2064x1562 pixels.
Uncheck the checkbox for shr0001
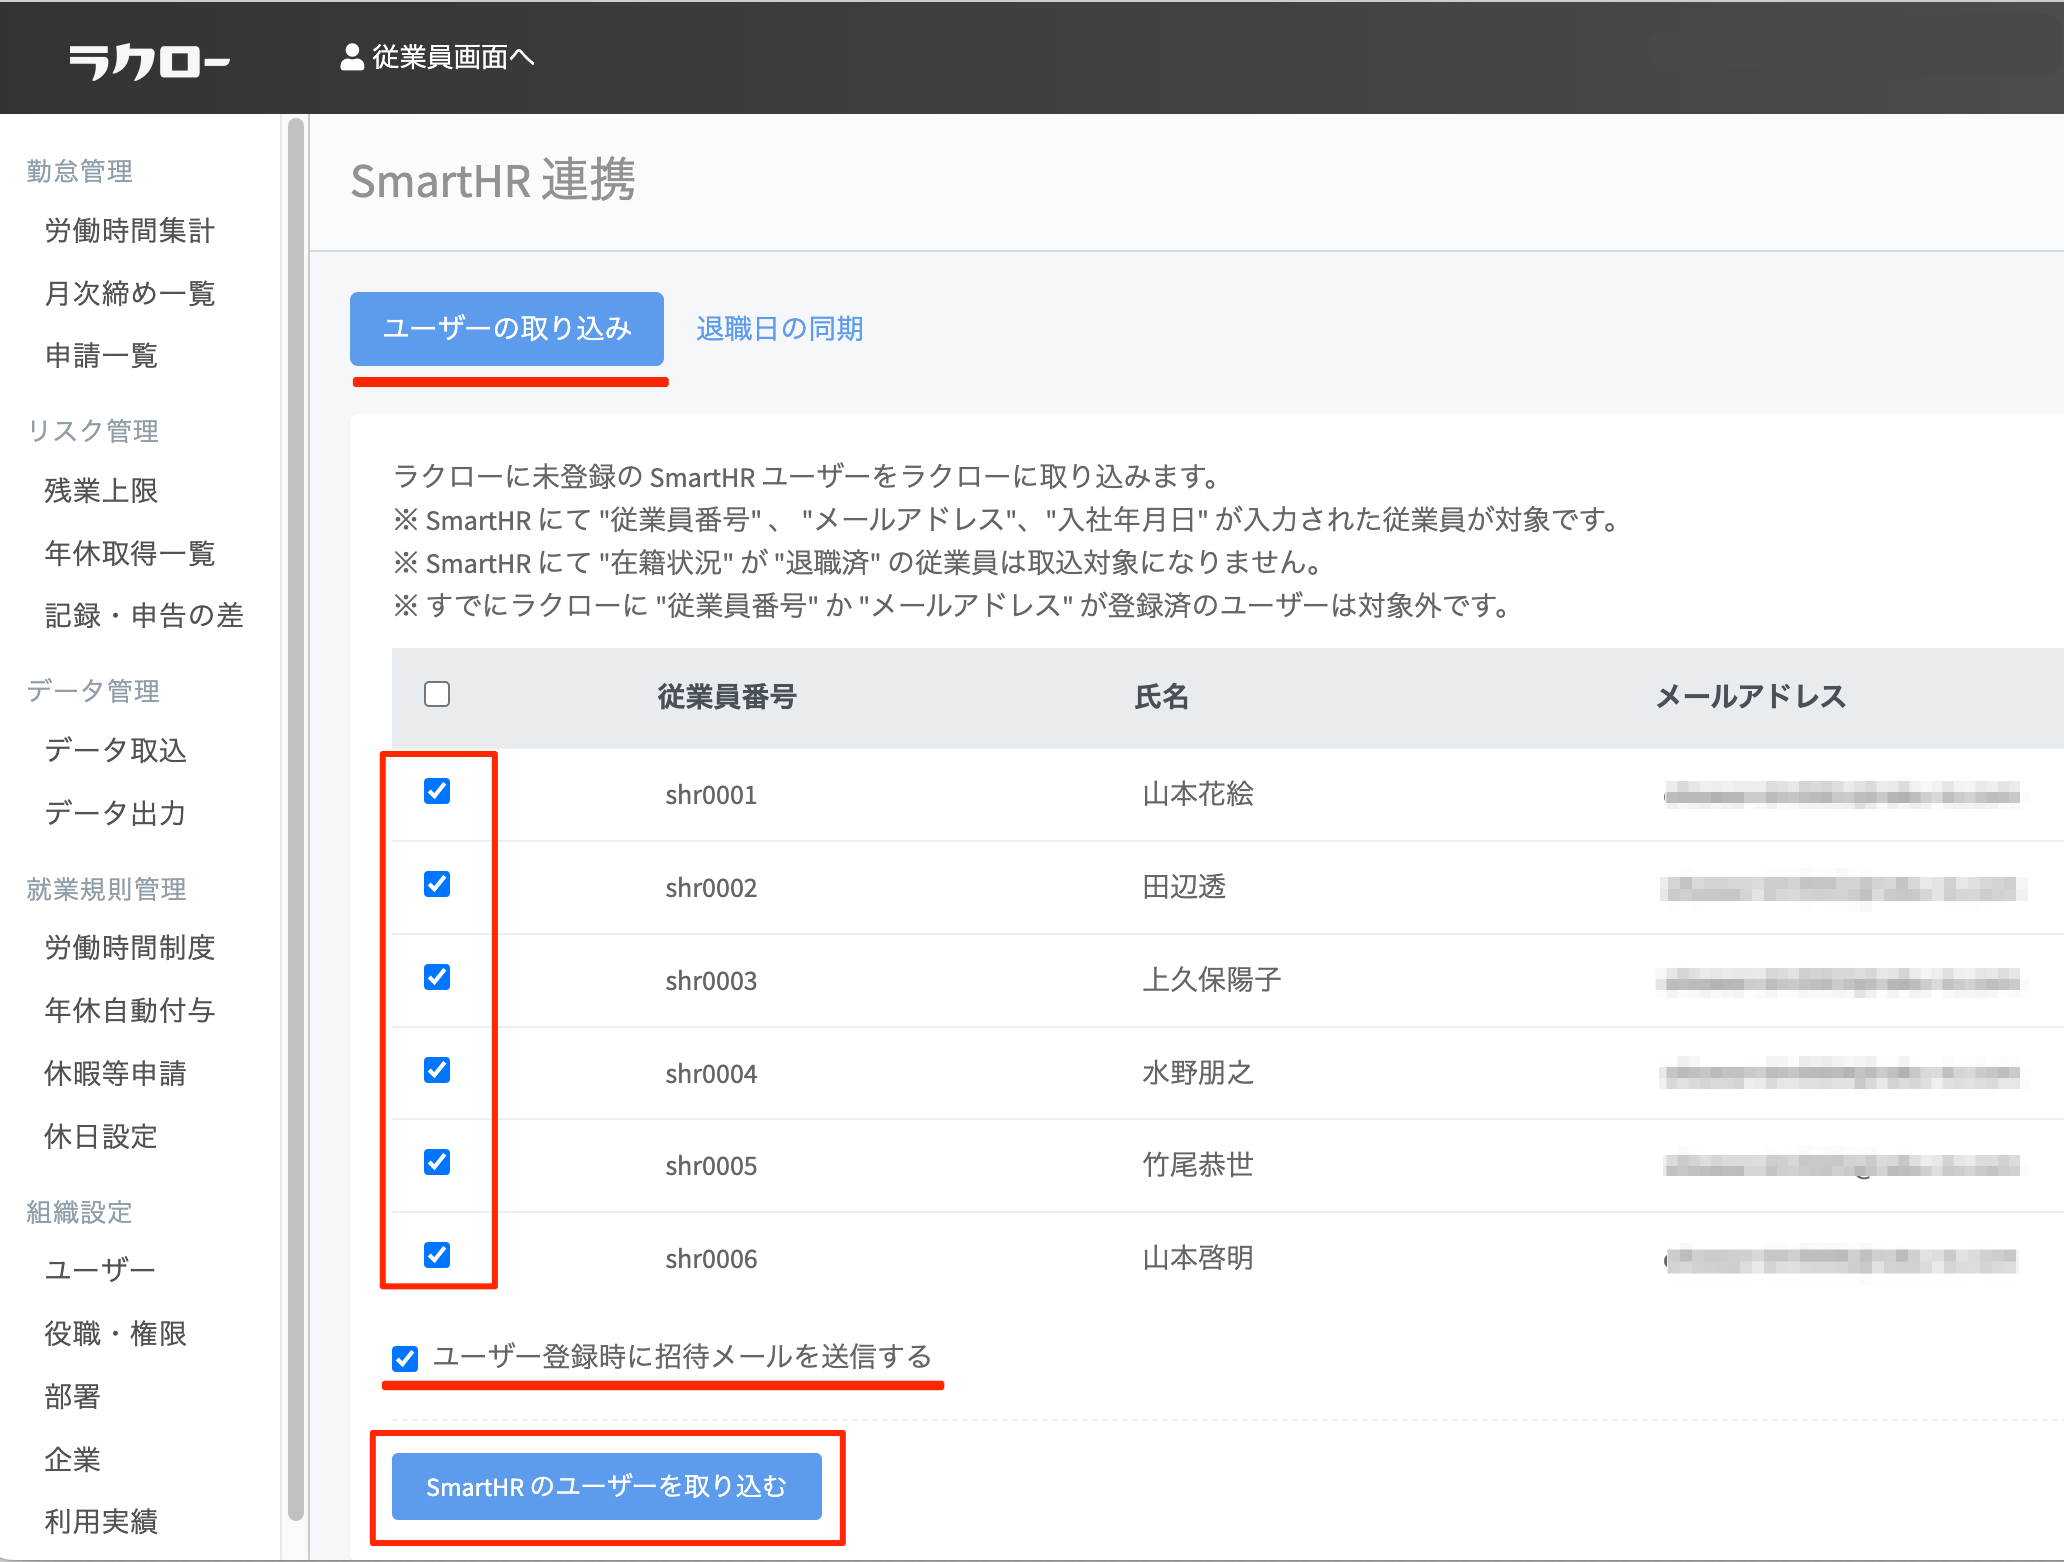pyautogui.click(x=437, y=791)
